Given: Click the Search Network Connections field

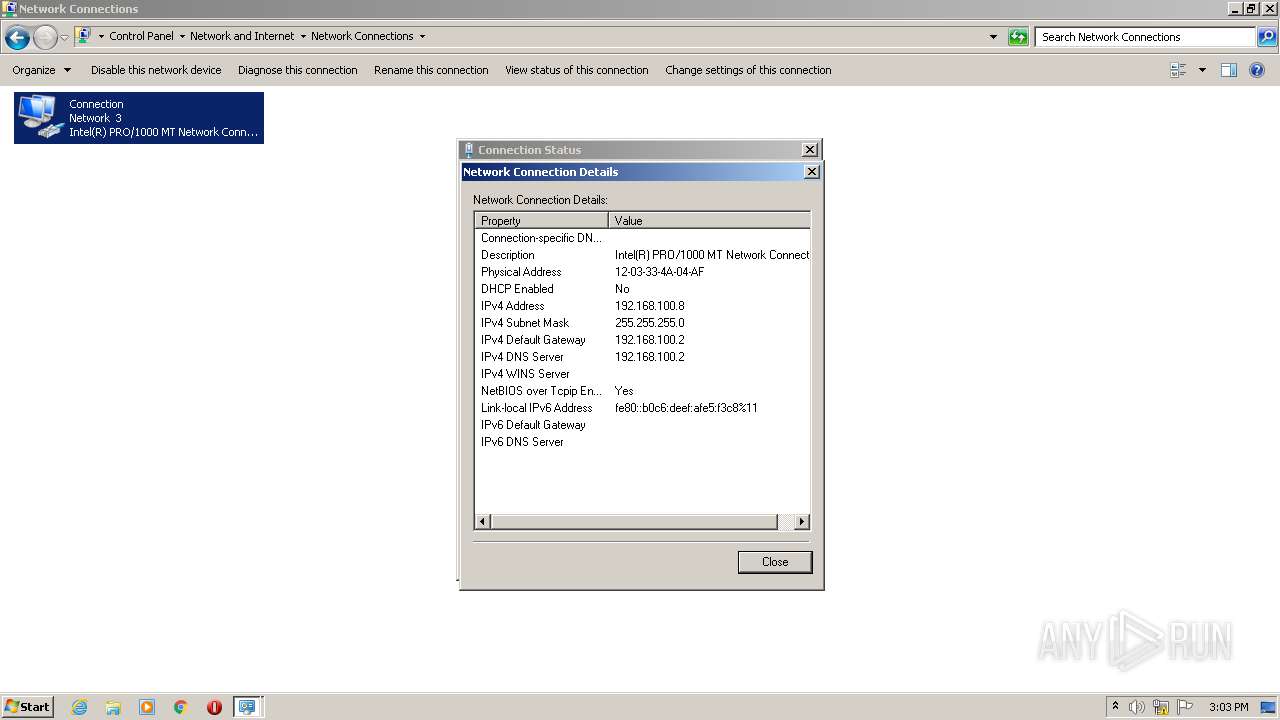Looking at the screenshot, I should point(1145,37).
